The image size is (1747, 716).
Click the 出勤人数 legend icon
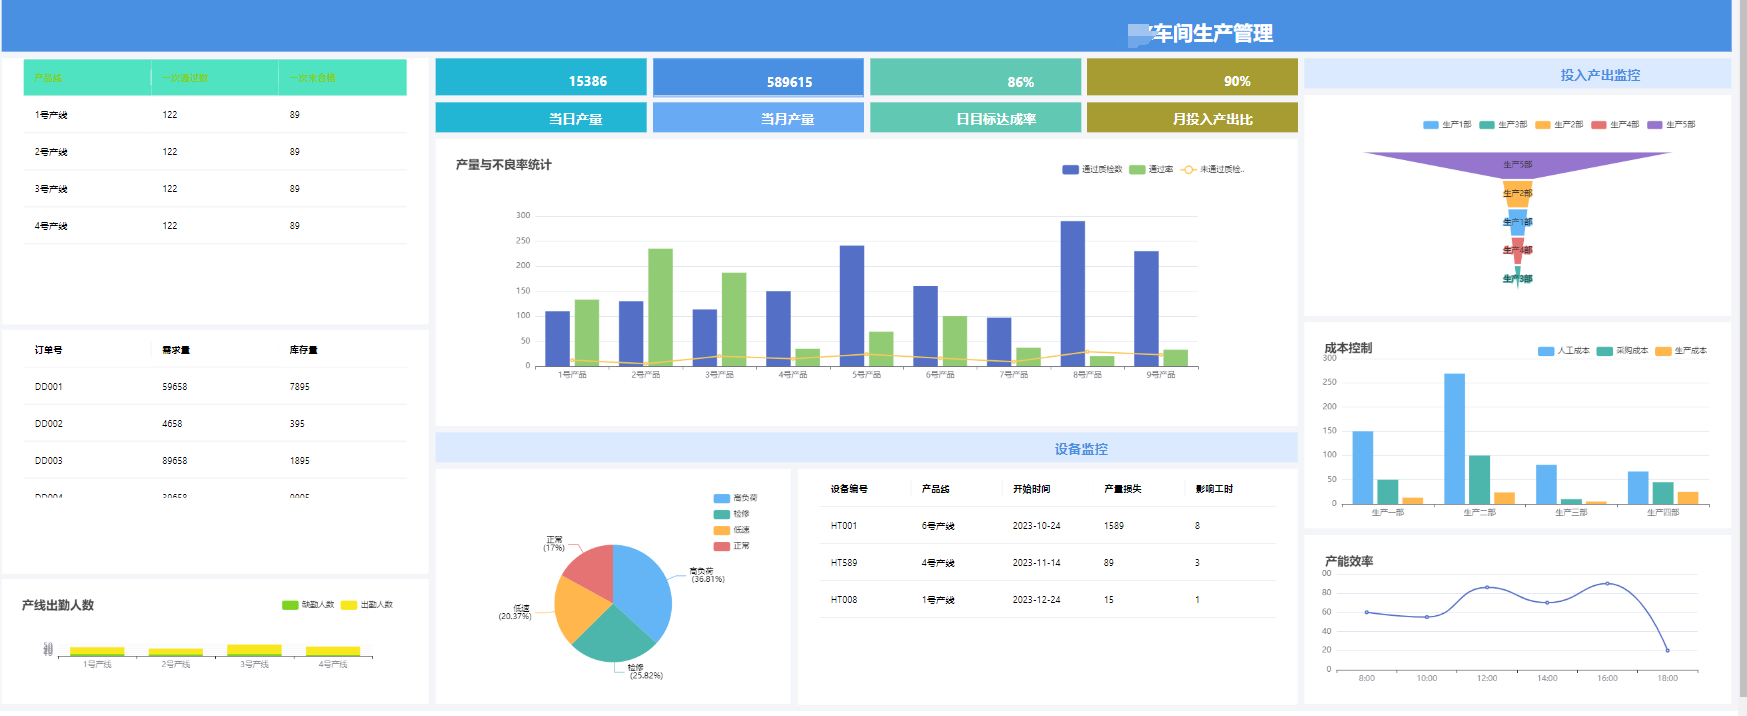pos(349,605)
